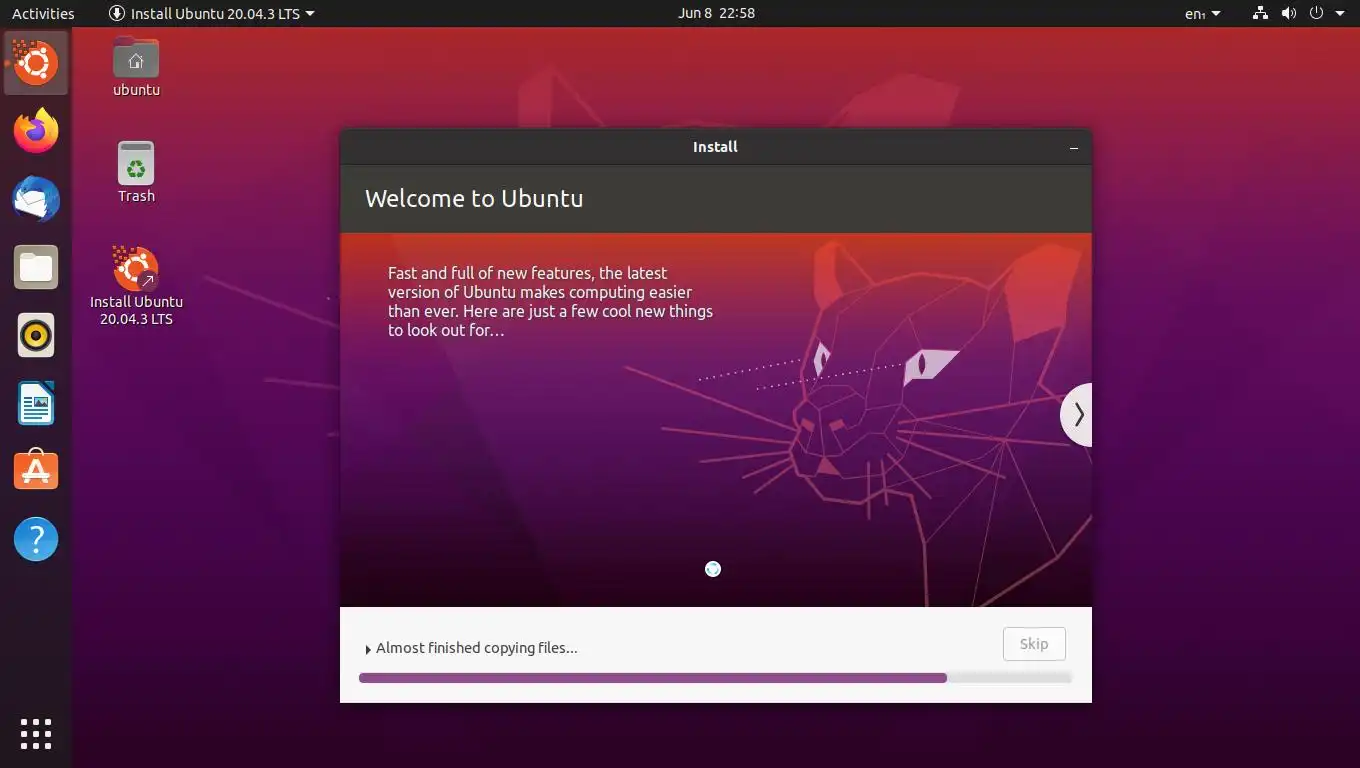Screen dimensions: 1360x768
Task: Click the 'Almost finished copying files...' status text
Action: click(x=477, y=648)
